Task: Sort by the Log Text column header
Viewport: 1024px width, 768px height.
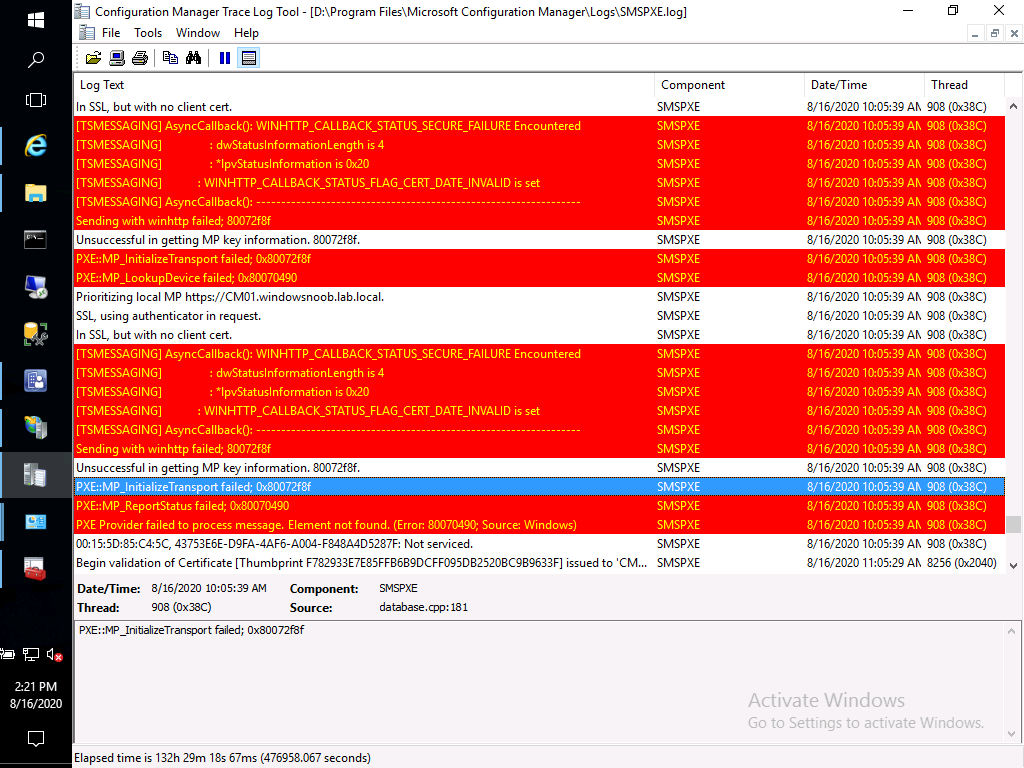Action: (364, 85)
